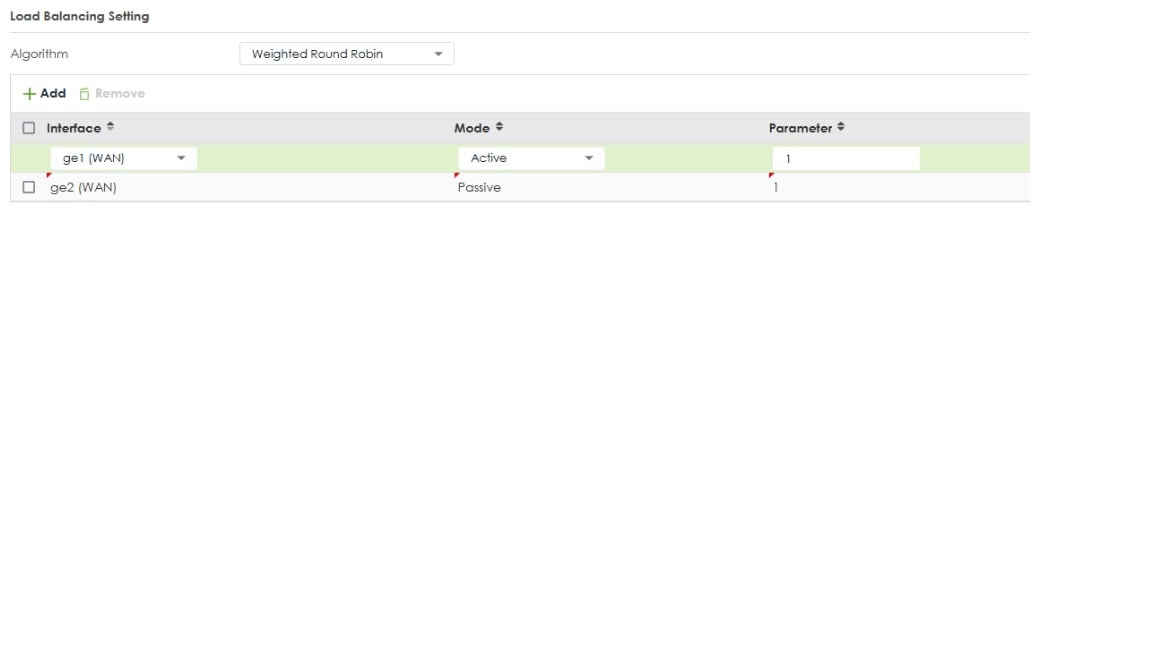
Task: Select the ge2 (WAN) interface cell
Action: point(83,187)
